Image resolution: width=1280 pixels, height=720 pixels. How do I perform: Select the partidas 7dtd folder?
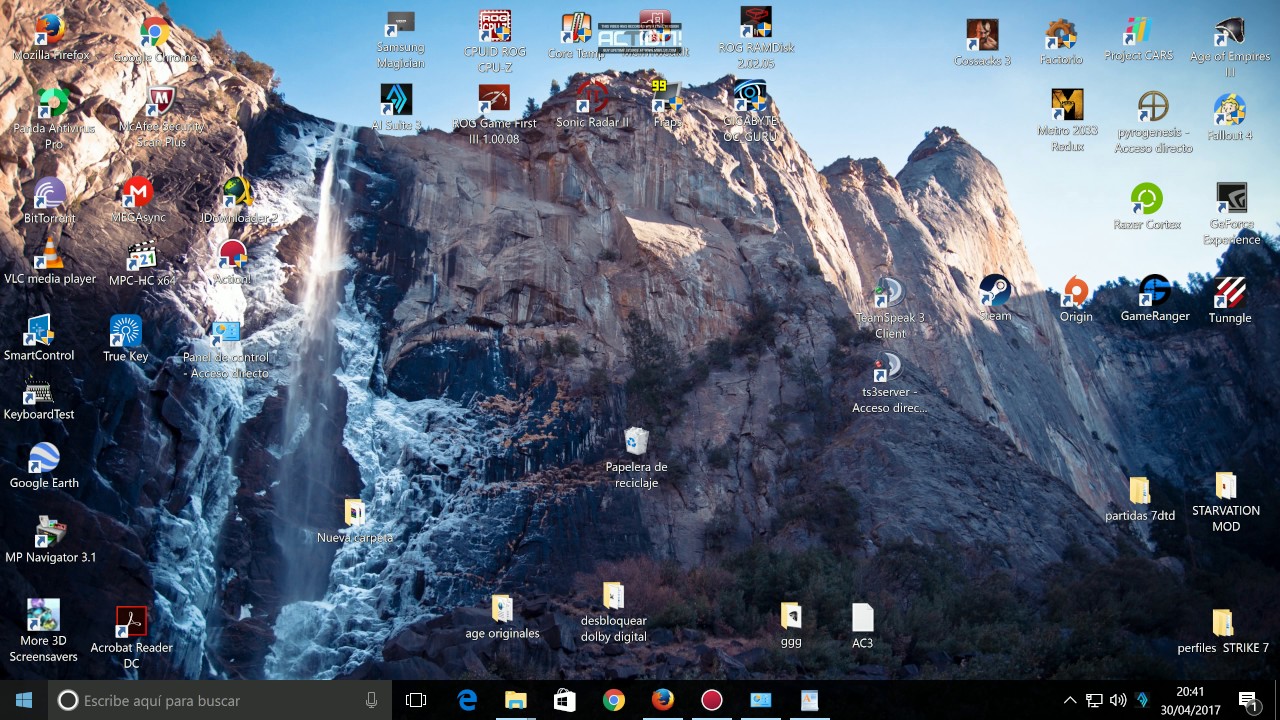click(1140, 500)
